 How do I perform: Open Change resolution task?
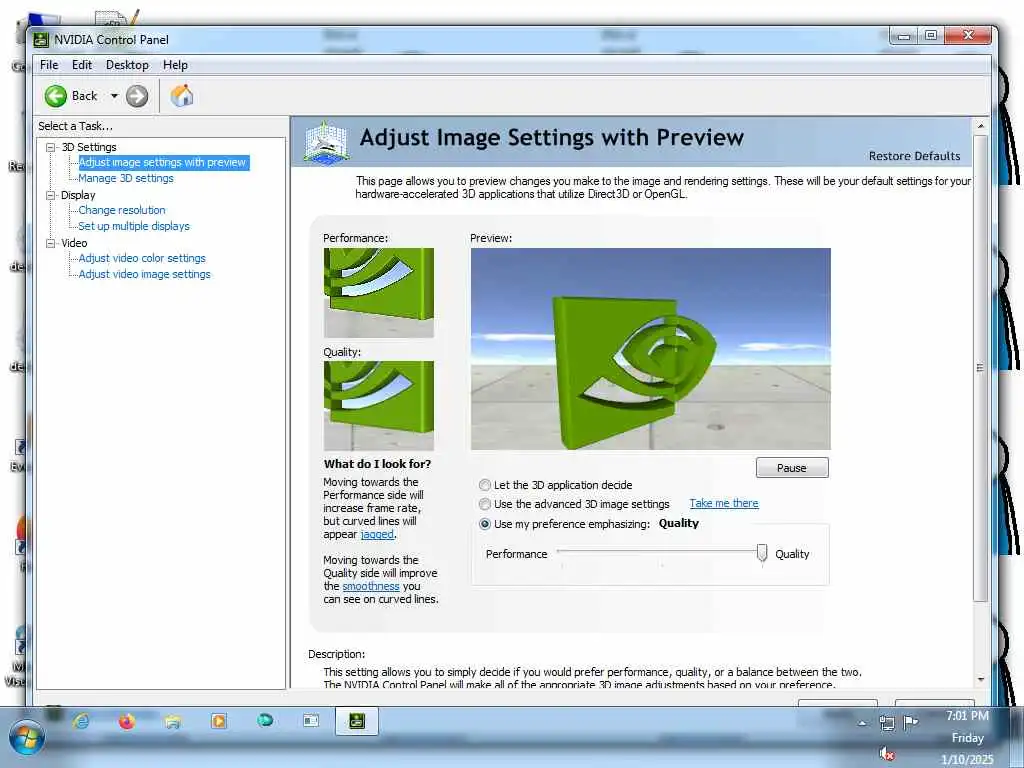122,210
